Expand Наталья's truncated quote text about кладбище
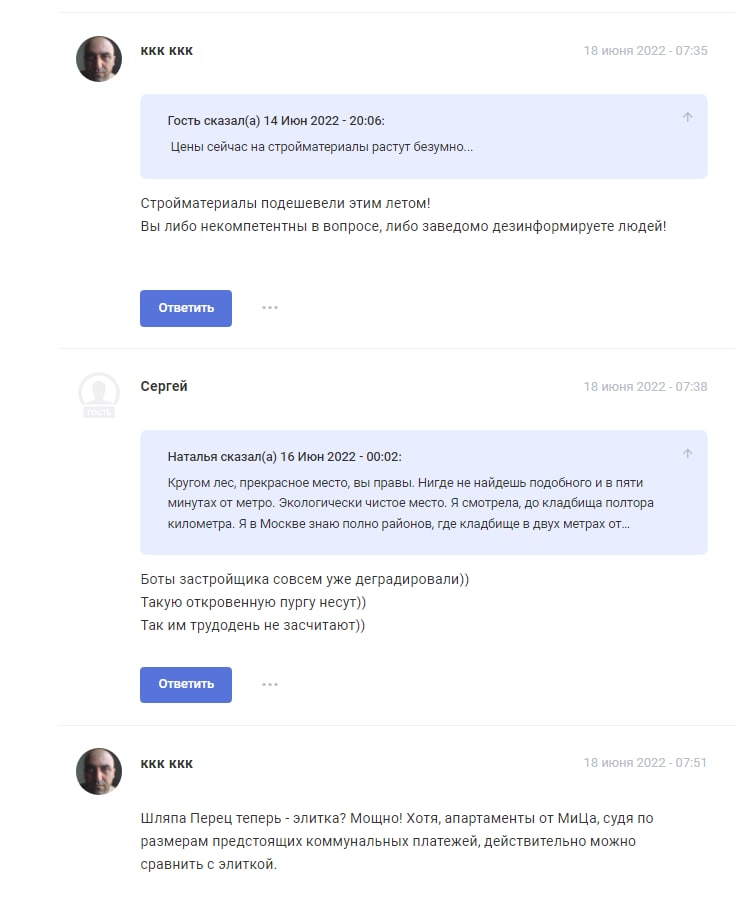Viewport: 741px width, 899px height. coord(411,503)
